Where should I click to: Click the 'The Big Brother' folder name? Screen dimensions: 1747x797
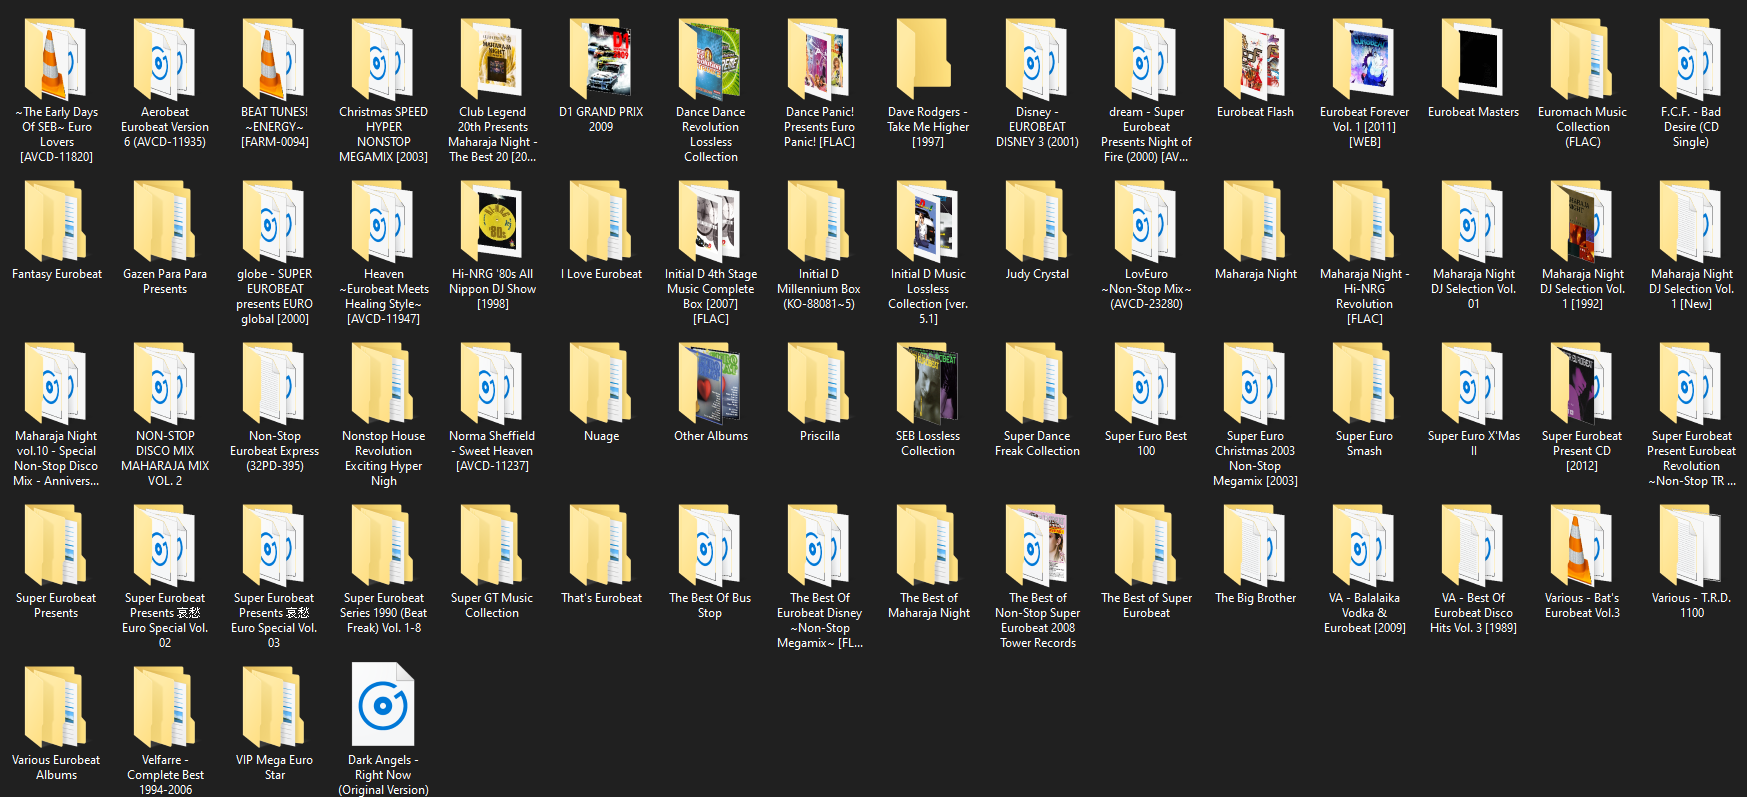point(1255,598)
